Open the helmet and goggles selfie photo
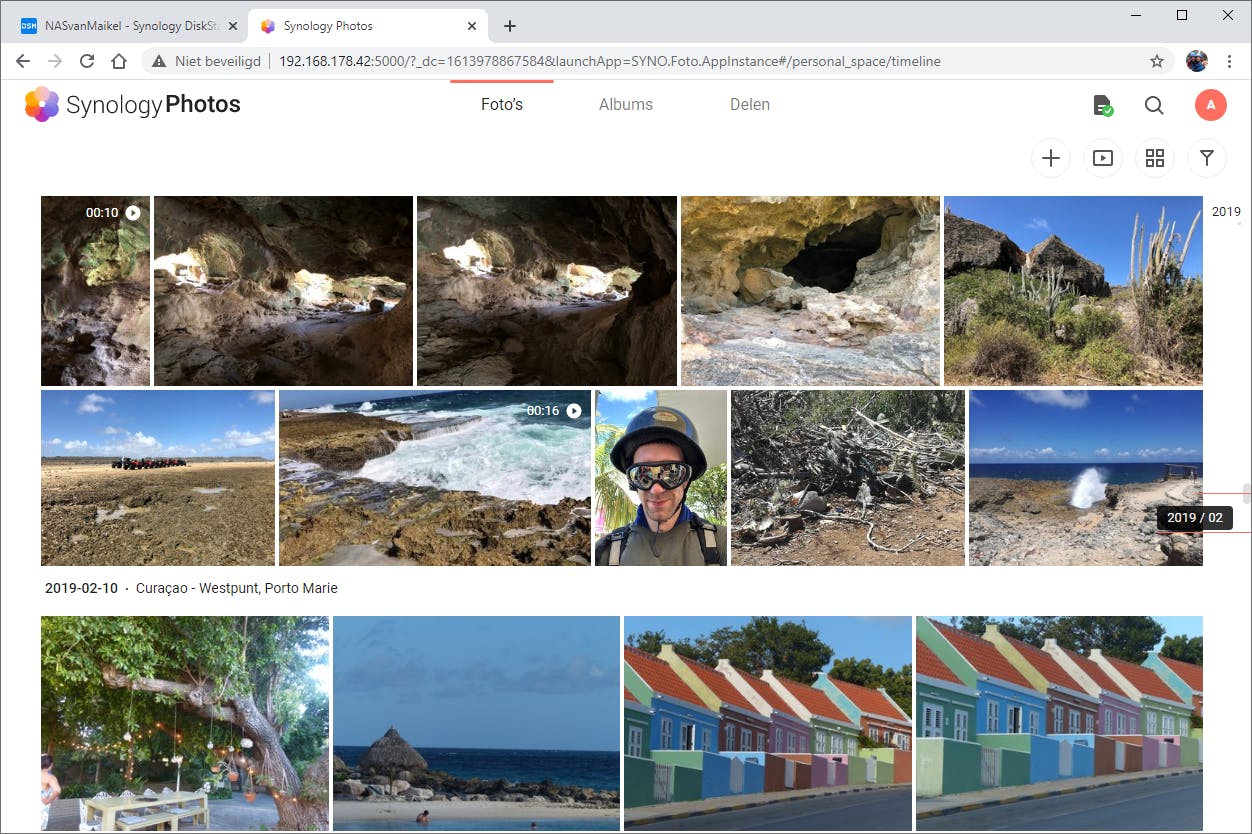The width and height of the screenshot is (1252, 834). tap(661, 478)
